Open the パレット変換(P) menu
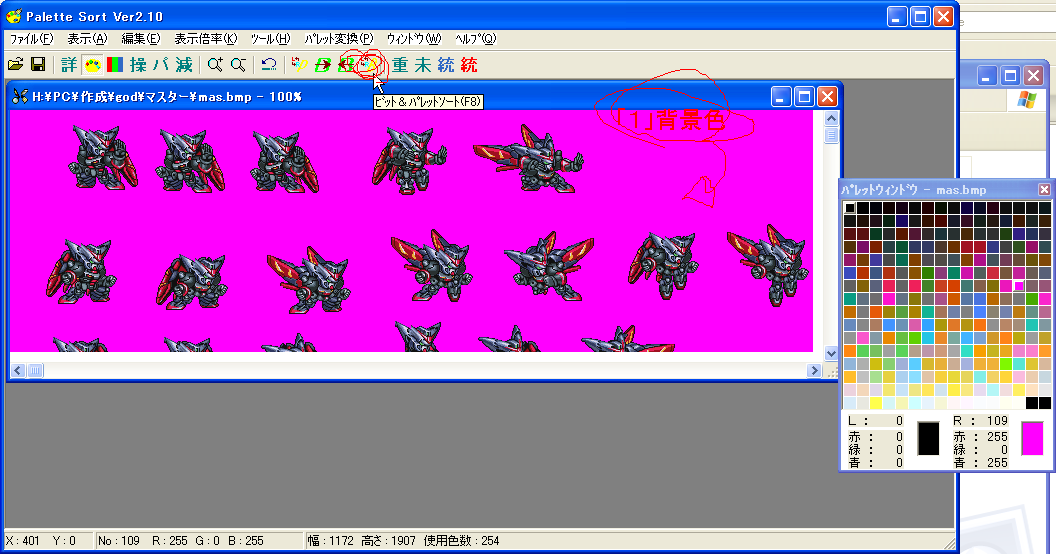 [x=338, y=39]
